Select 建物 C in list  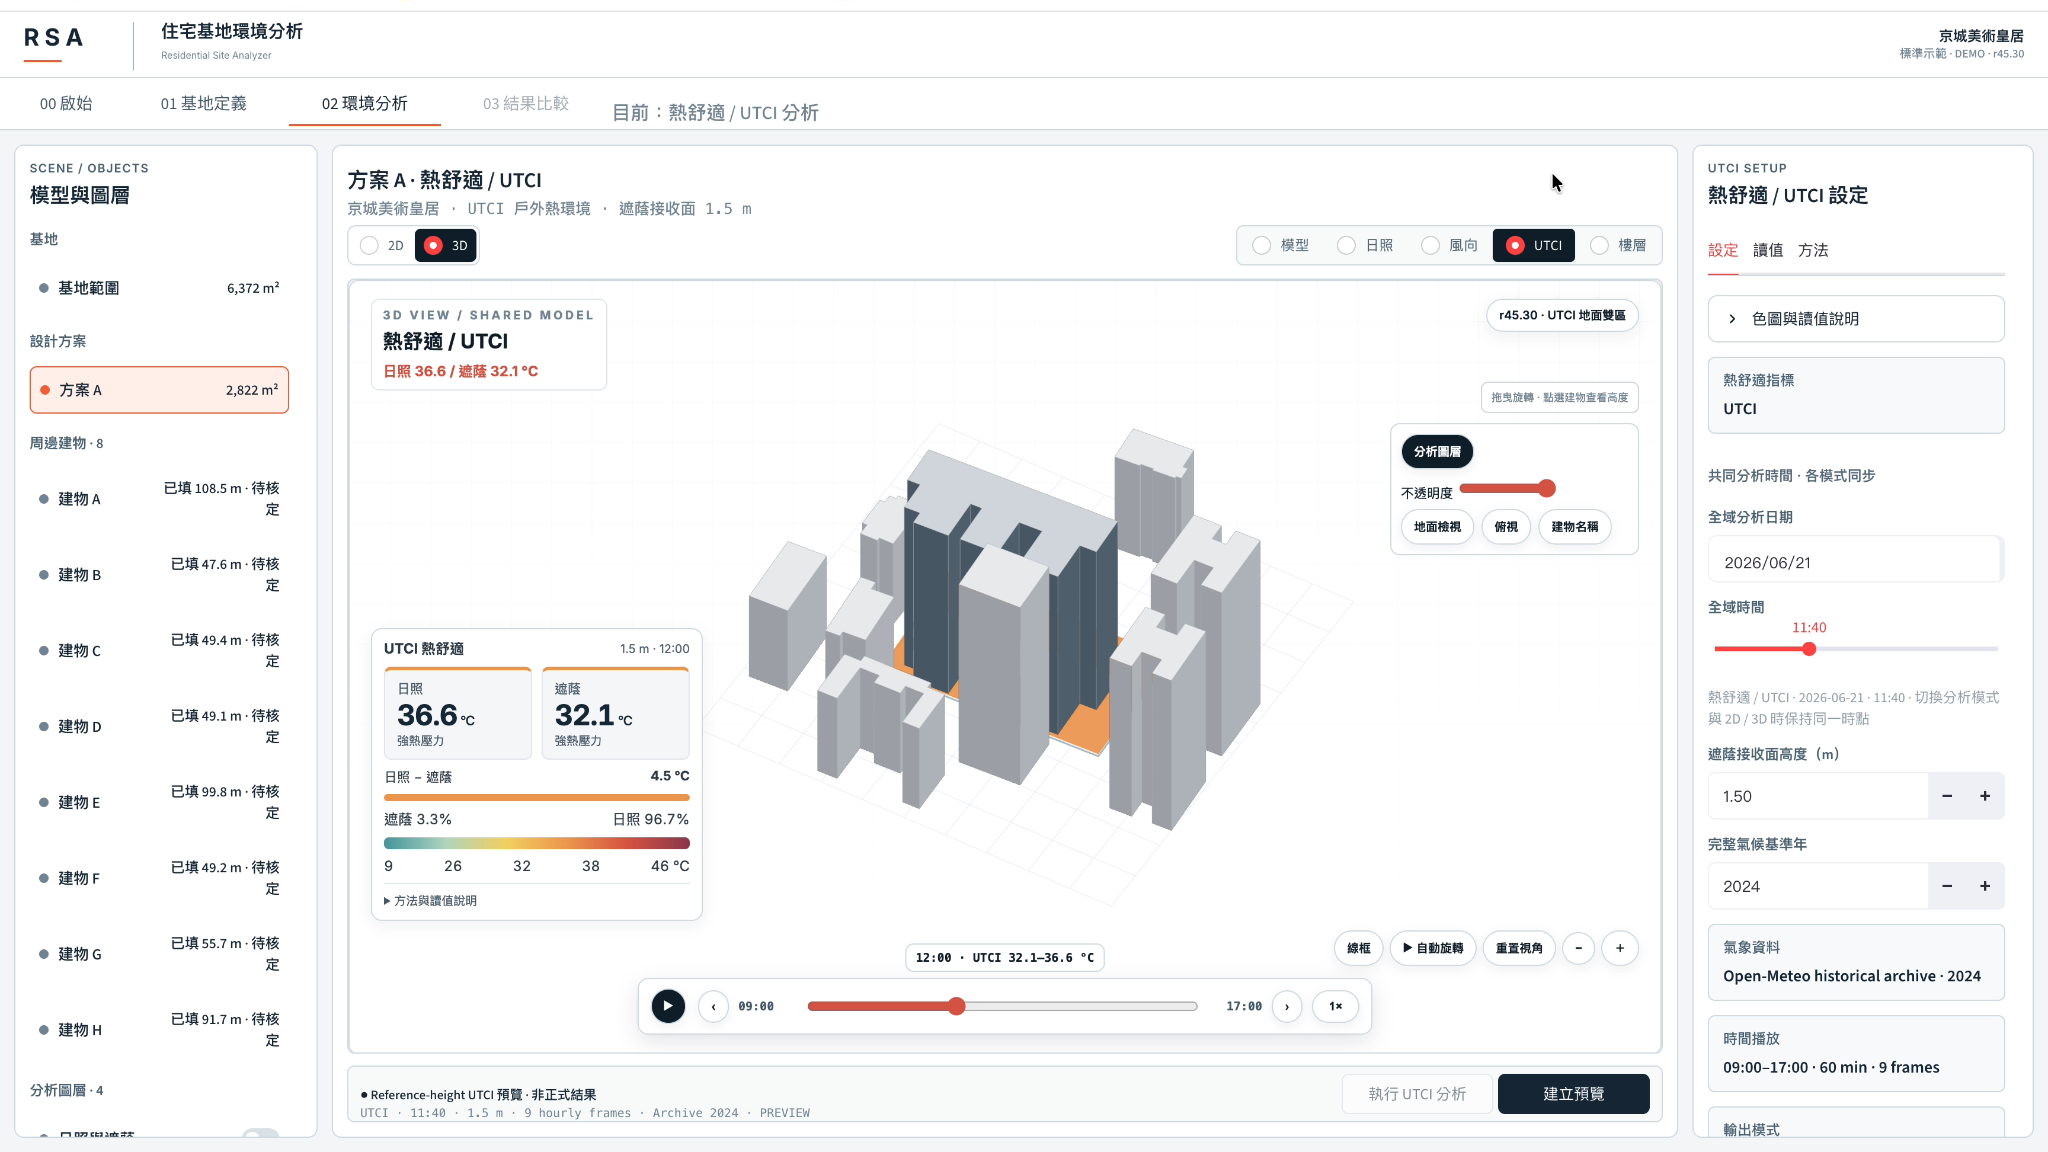click(x=159, y=651)
